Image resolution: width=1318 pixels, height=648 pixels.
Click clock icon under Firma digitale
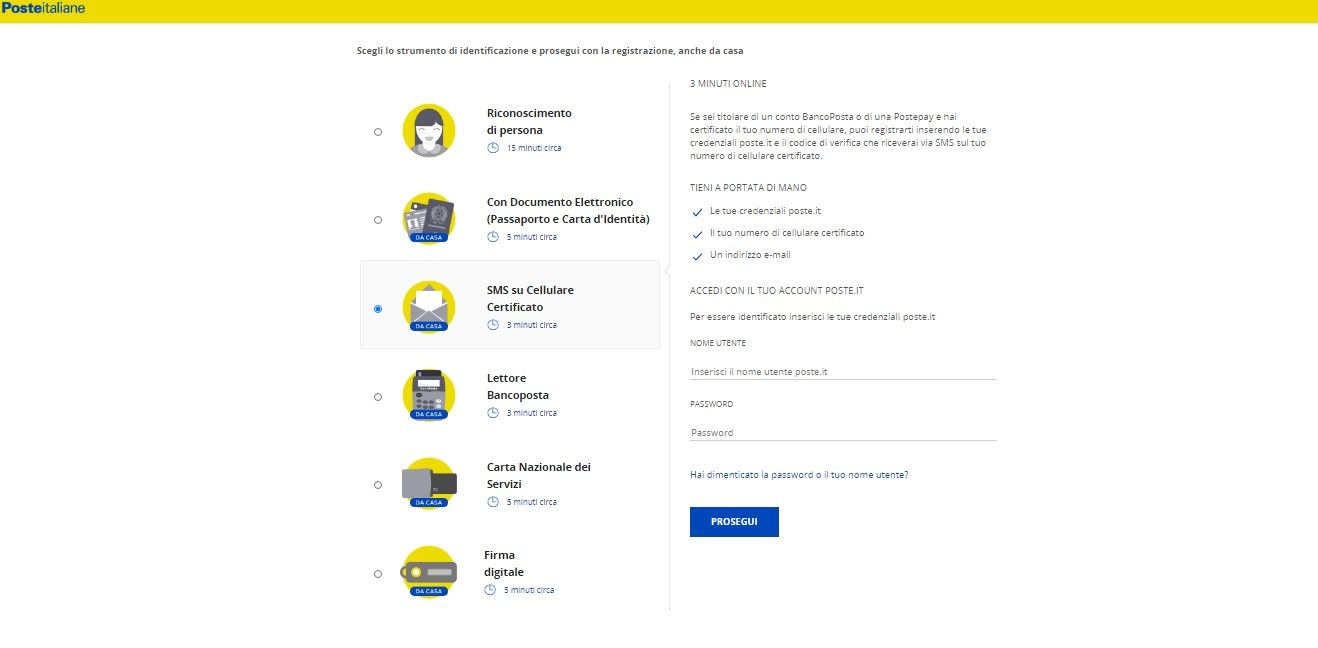coord(490,590)
